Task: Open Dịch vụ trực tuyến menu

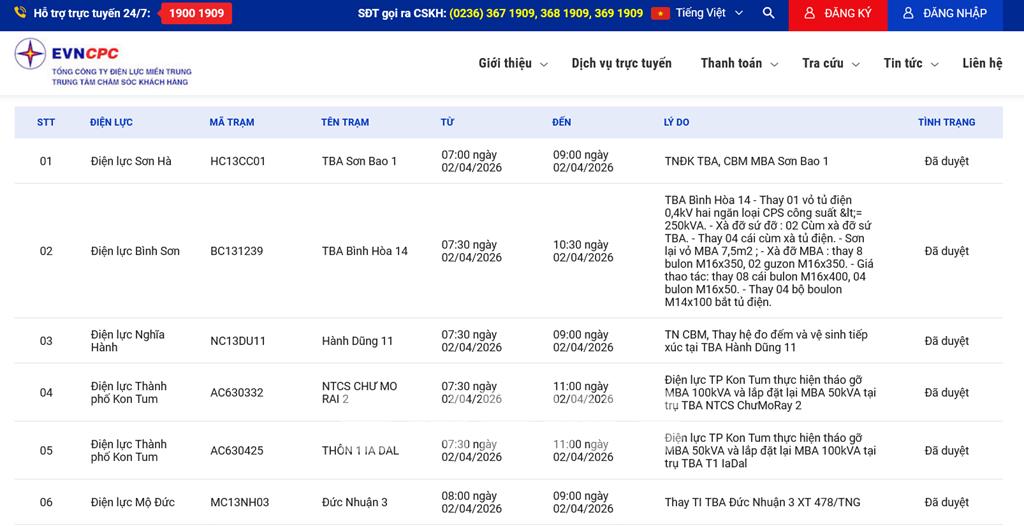Action: (x=621, y=63)
